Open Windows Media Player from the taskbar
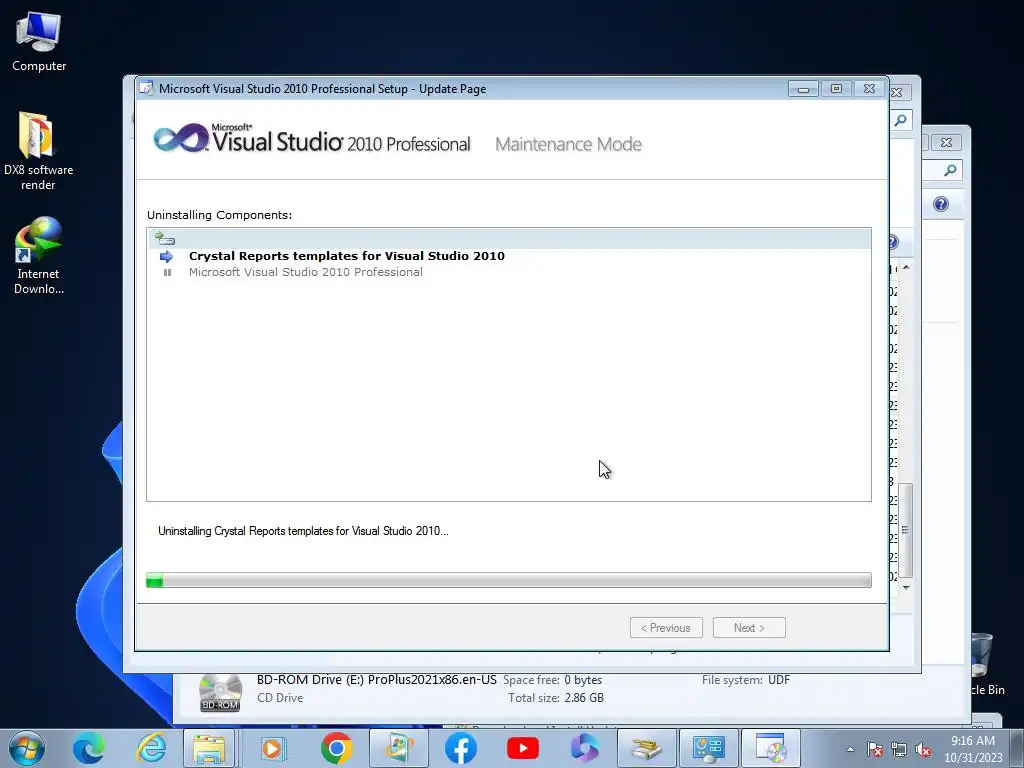This screenshot has height=768, width=1024. [x=273, y=748]
